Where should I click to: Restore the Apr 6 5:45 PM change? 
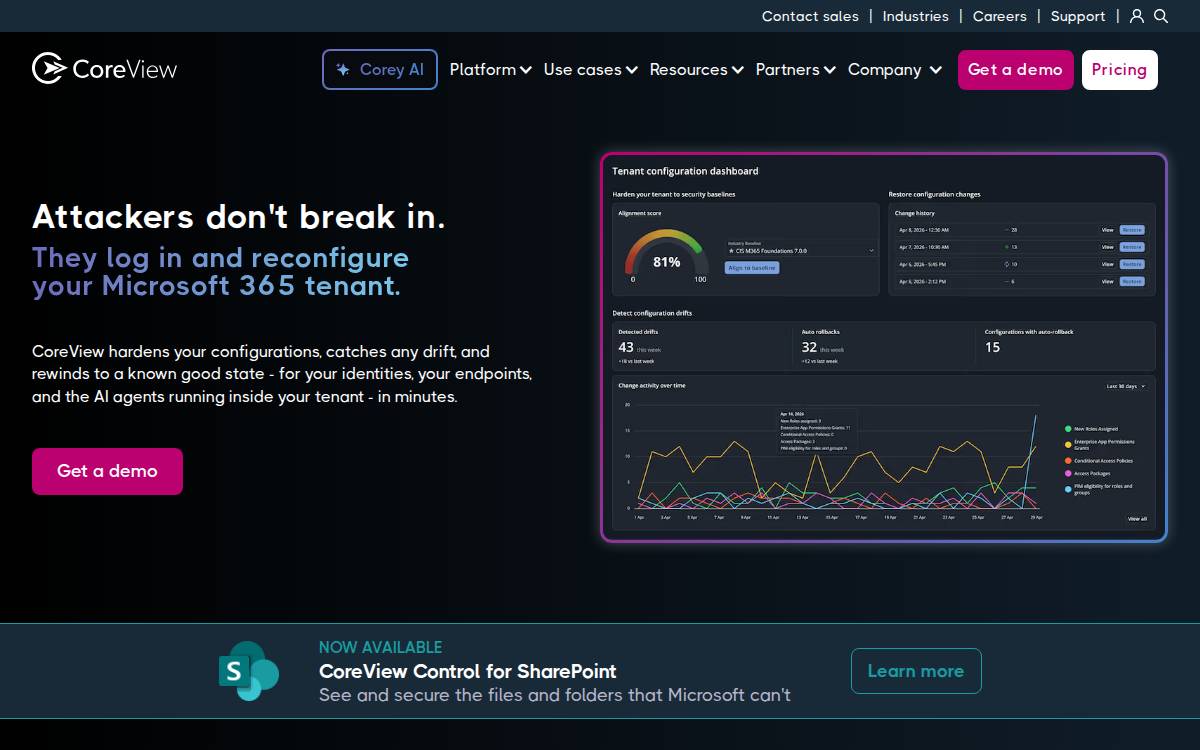[1132, 264]
